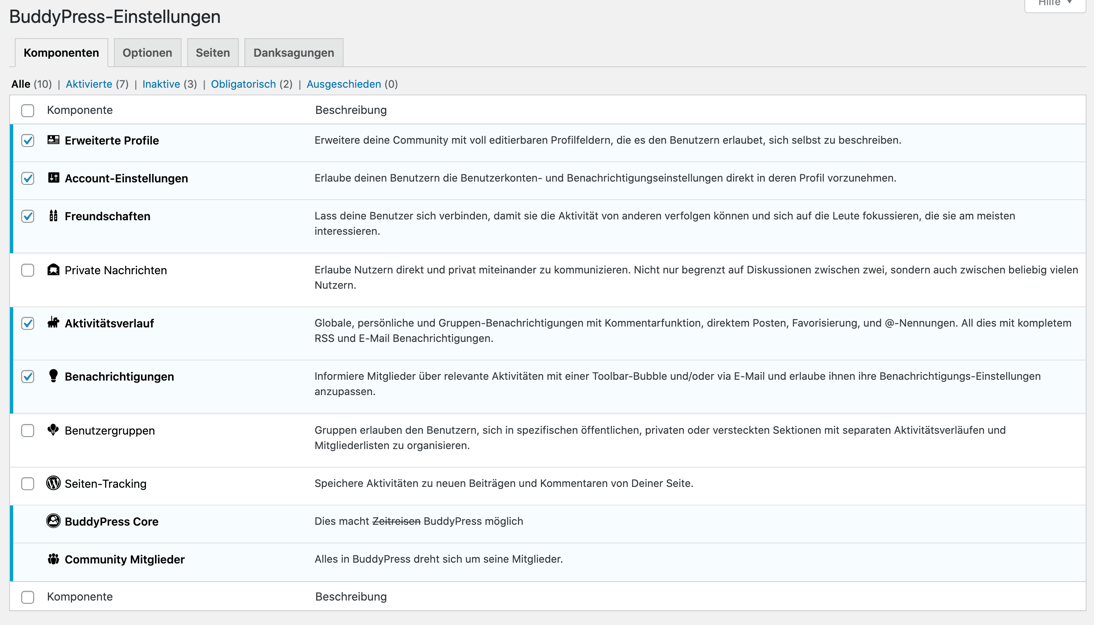Click the Komponente label in the table footer

pos(80,597)
